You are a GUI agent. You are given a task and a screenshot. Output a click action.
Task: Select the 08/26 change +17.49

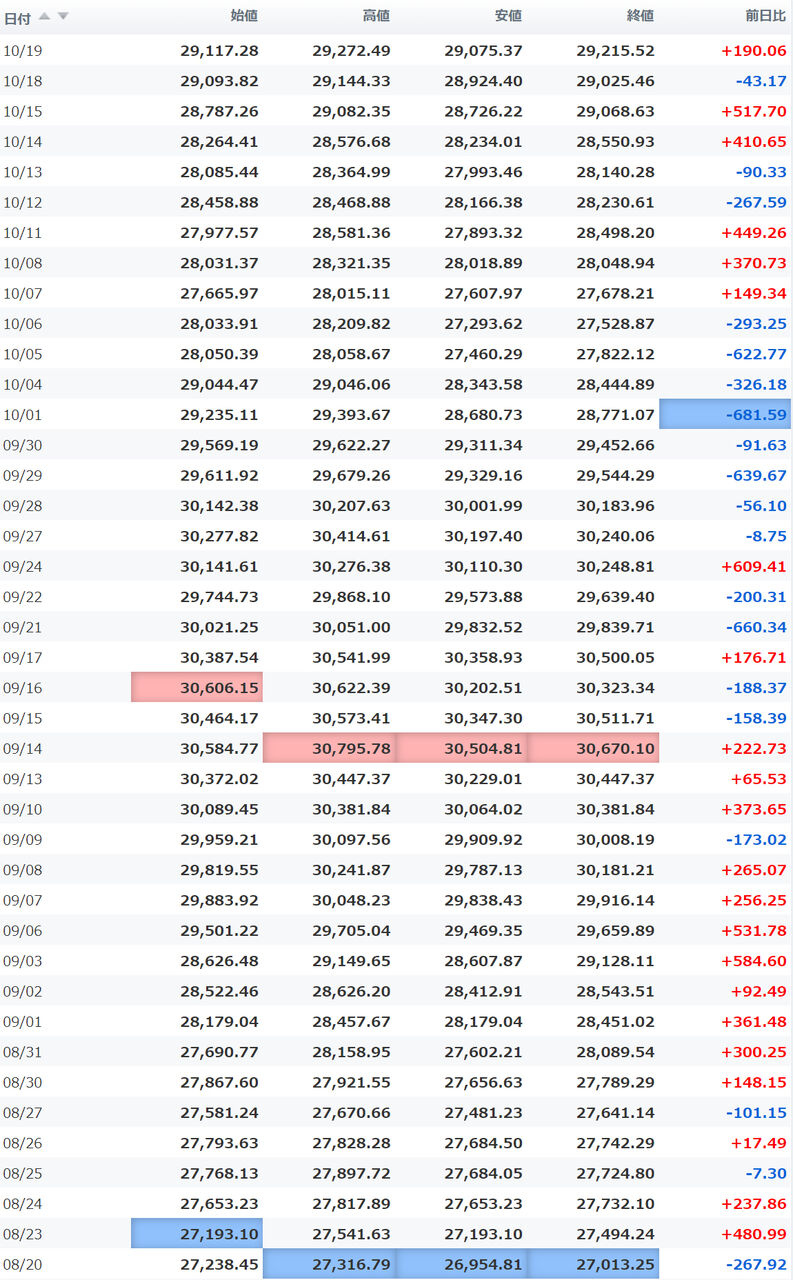click(757, 1143)
